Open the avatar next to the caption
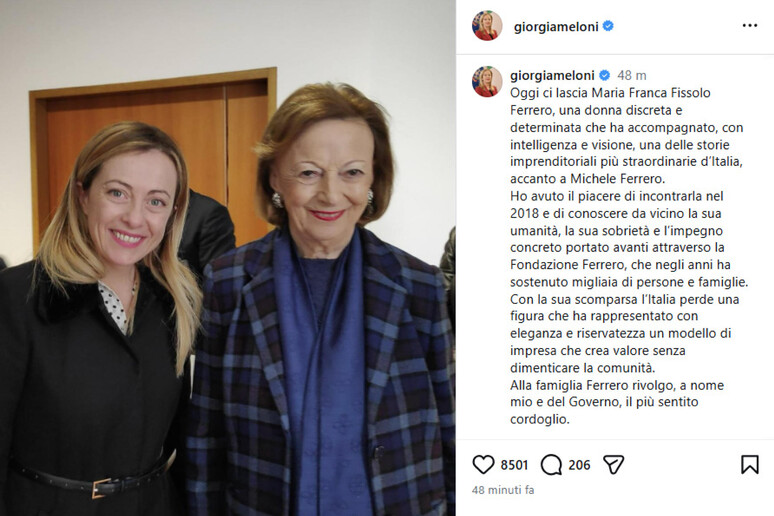This screenshot has width=774, height=516. (x=487, y=81)
